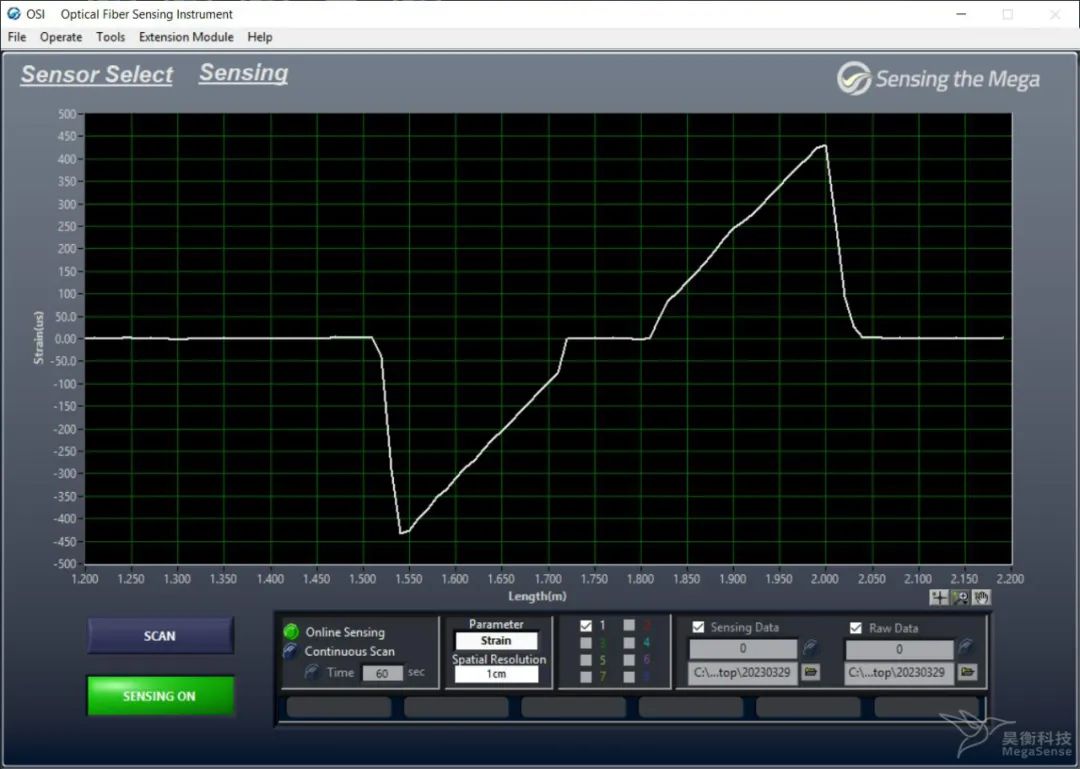This screenshot has height=769, width=1080.
Task: Check channel 7 checkbox
Action: click(x=585, y=677)
